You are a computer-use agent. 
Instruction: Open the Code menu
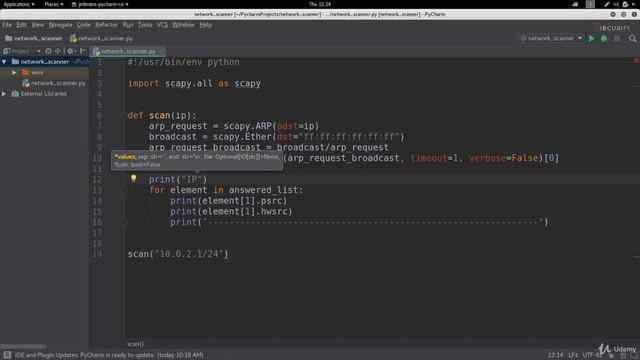(x=84, y=25)
